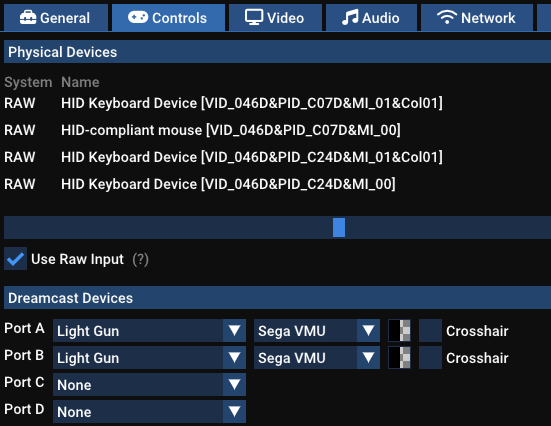Viewport: 551px width, 426px height.
Task: Open the Video settings tab
Action: pyautogui.click(x=275, y=18)
